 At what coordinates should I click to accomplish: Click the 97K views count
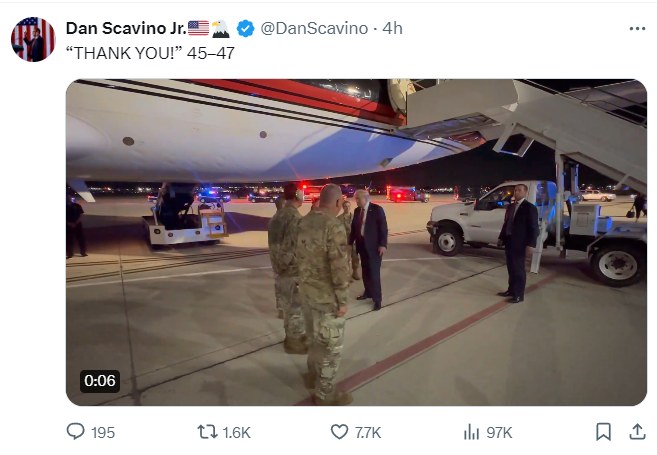[x=499, y=432]
